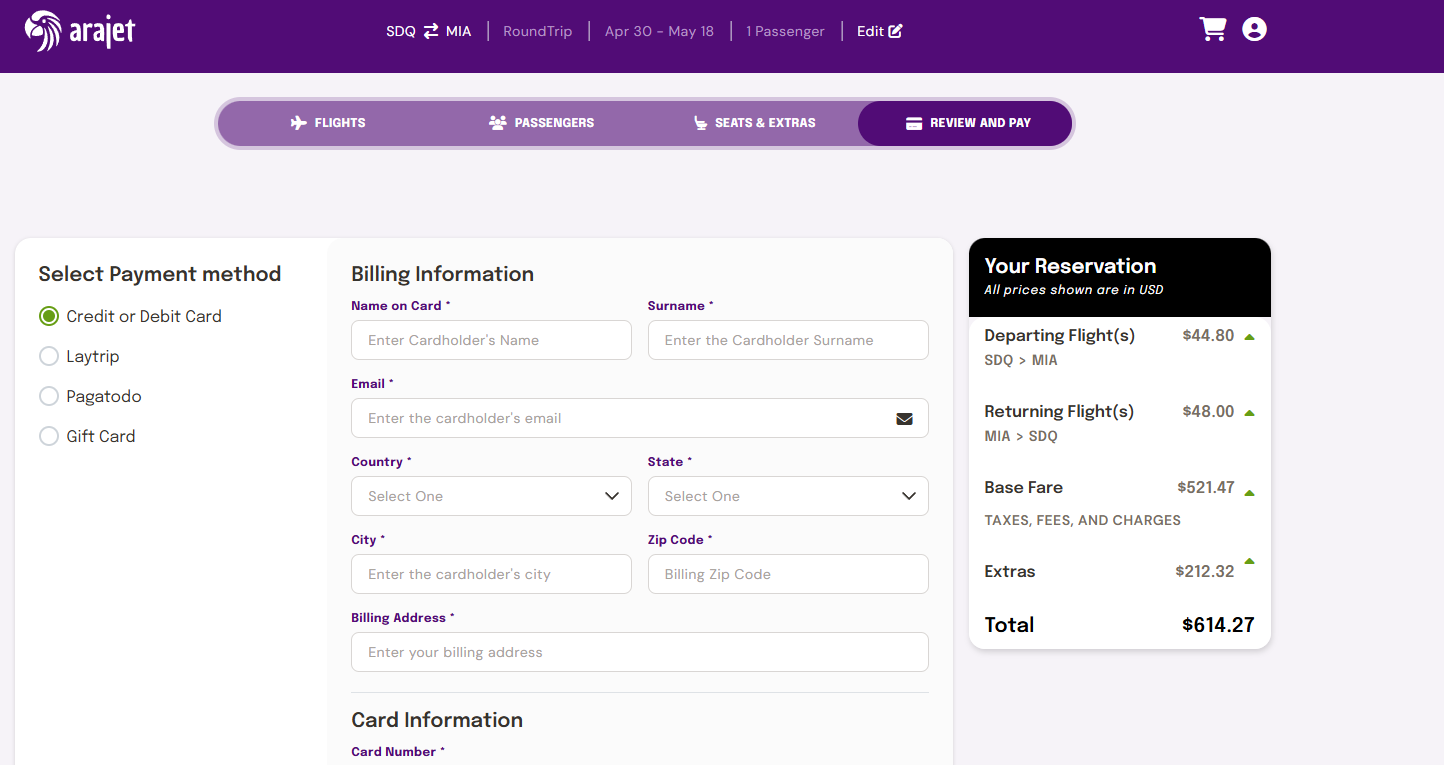1444x765 pixels.
Task: Click the Apr 30 - May 18 dates
Action: [659, 31]
